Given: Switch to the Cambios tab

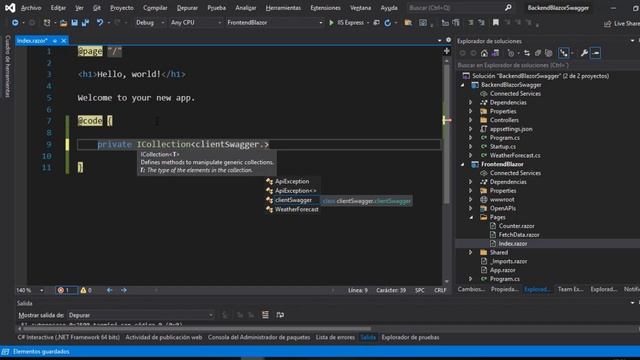Looking at the screenshot, I should (471, 289).
